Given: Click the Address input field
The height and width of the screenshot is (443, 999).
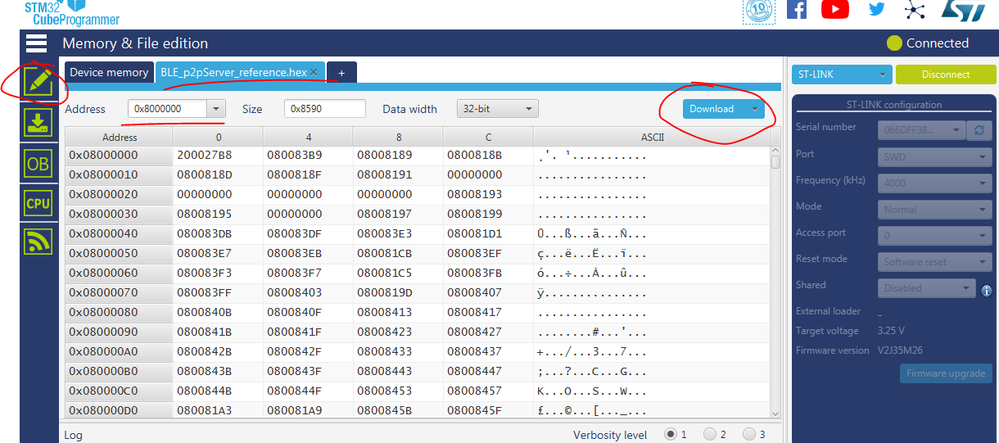Looking at the screenshot, I should (168, 109).
